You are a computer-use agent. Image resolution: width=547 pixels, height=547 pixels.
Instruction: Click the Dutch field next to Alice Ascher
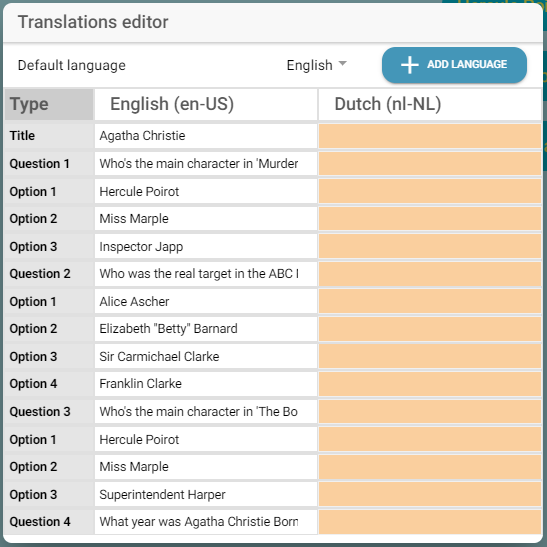(430, 302)
